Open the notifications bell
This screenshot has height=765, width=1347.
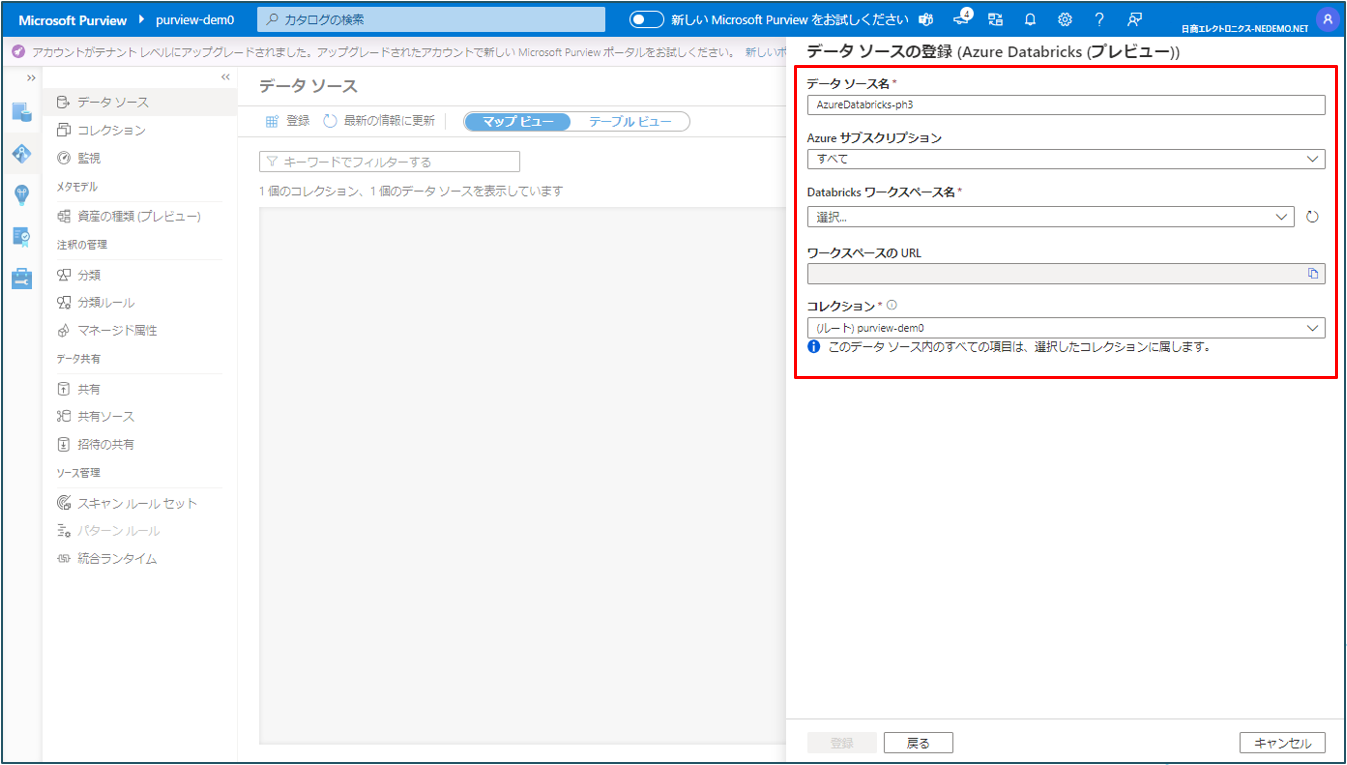(1030, 19)
